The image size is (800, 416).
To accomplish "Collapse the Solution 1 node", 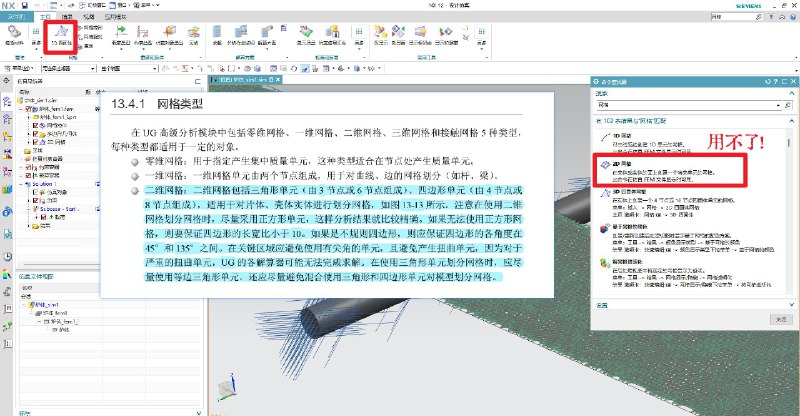I will click(21, 184).
